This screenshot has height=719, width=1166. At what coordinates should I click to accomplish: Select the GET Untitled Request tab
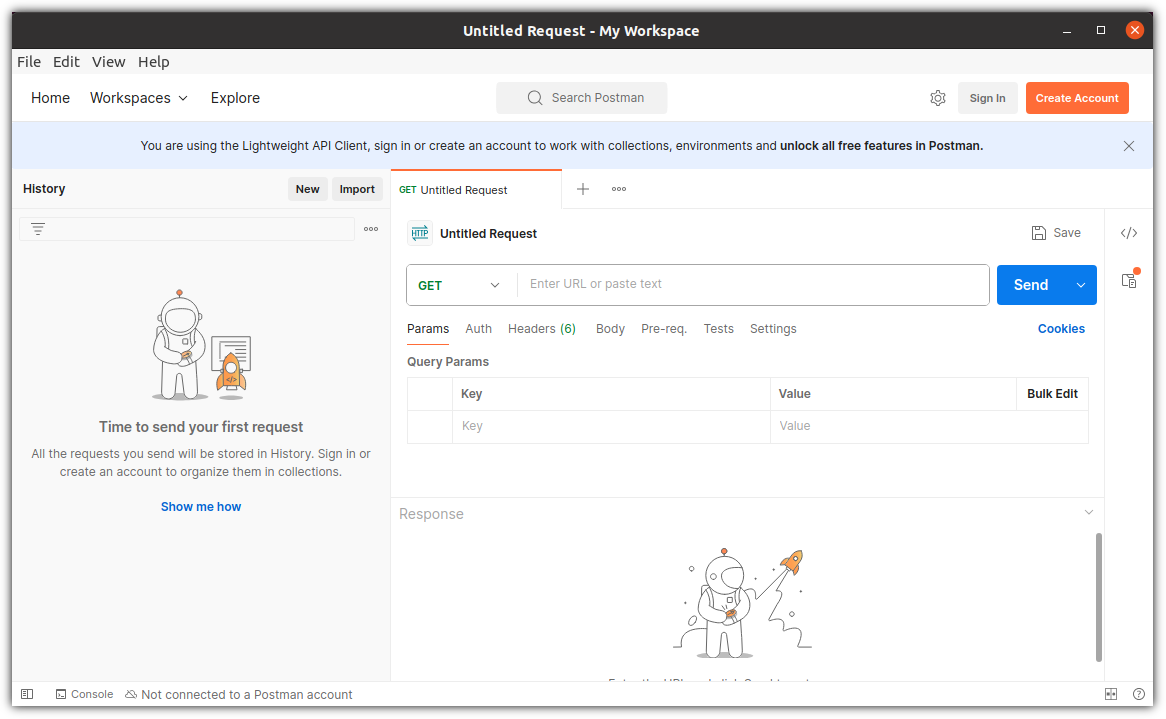tap(476, 190)
